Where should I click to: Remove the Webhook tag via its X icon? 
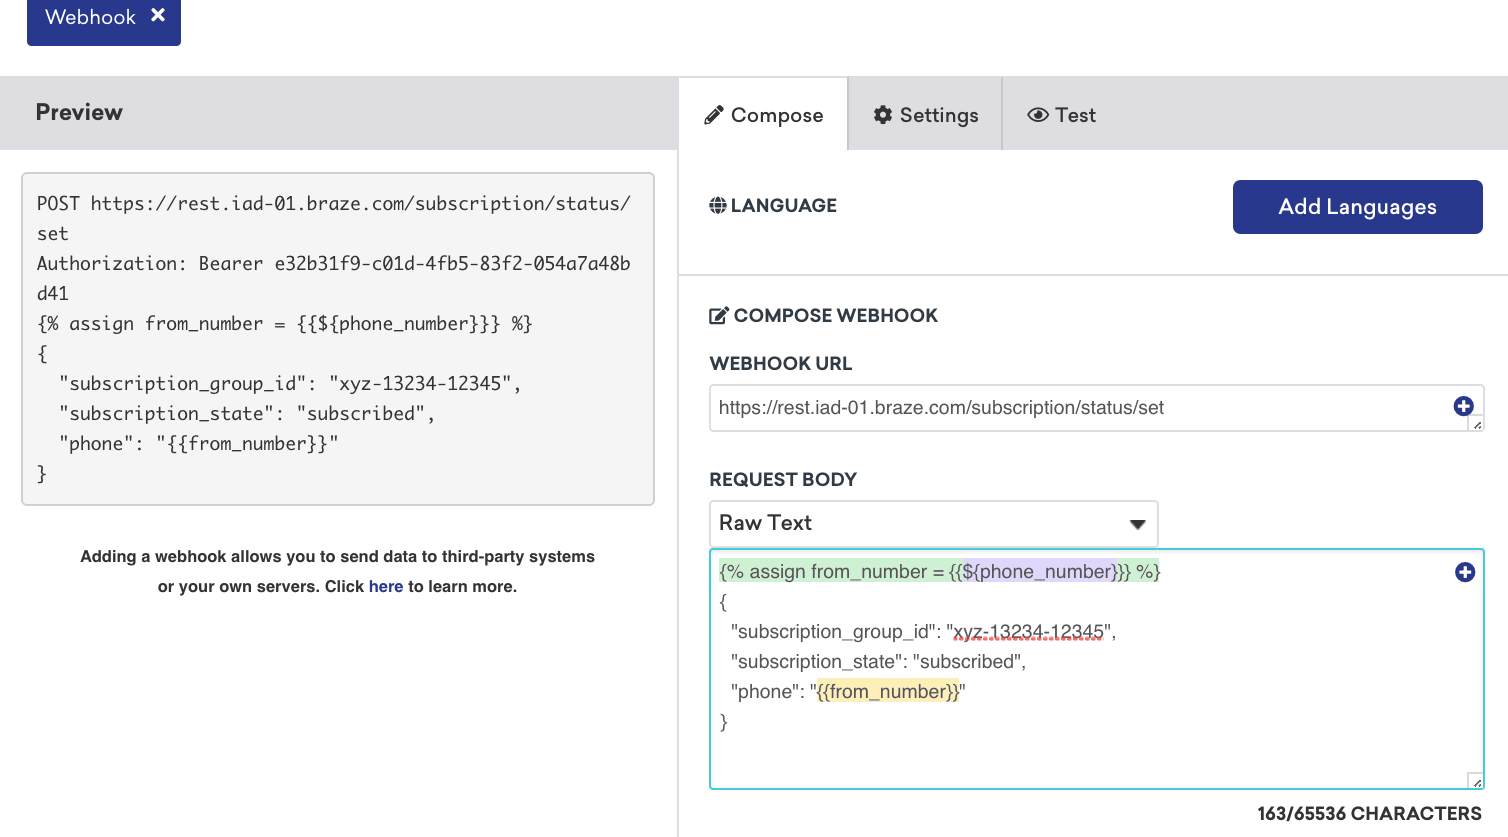(x=158, y=16)
